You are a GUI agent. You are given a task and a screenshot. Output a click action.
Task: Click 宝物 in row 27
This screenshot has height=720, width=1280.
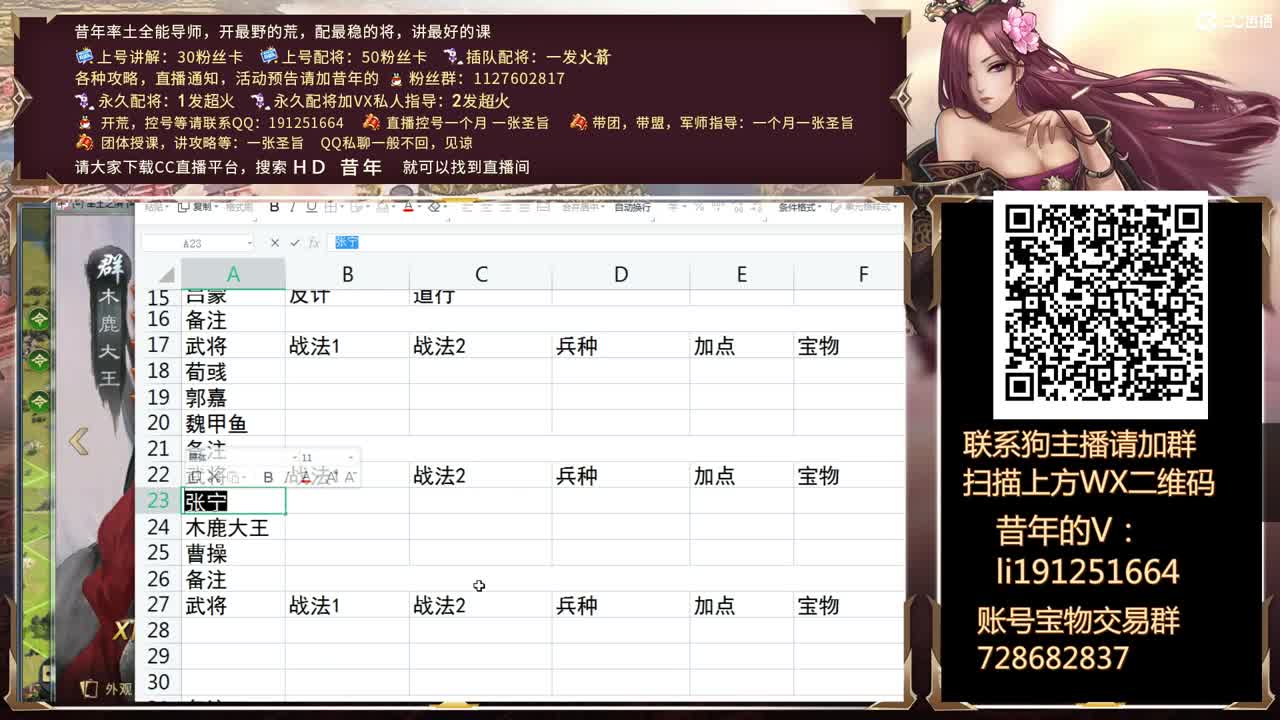(850, 605)
